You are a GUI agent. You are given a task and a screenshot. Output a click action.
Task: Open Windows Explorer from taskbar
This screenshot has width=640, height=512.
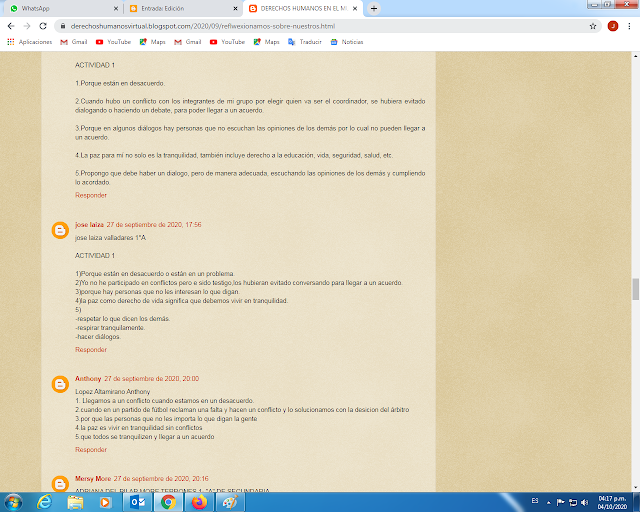click(75, 502)
